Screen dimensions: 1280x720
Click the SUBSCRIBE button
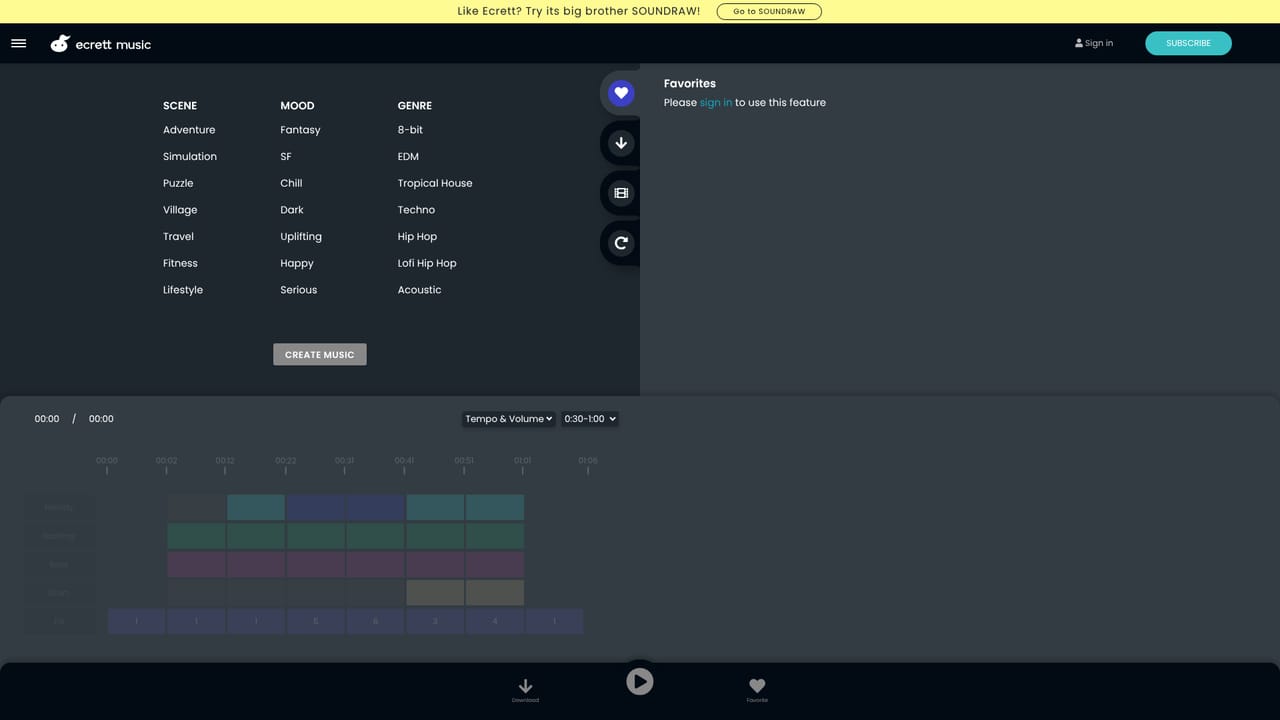coord(1188,43)
